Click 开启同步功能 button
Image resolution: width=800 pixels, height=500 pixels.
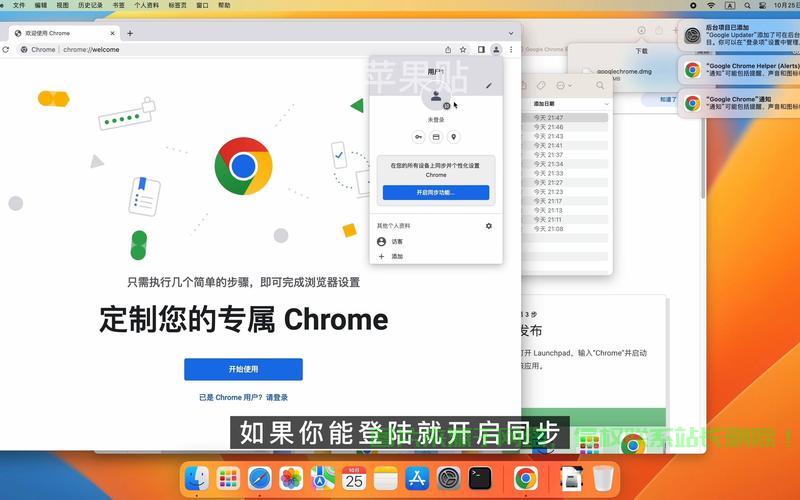(x=436, y=192)
